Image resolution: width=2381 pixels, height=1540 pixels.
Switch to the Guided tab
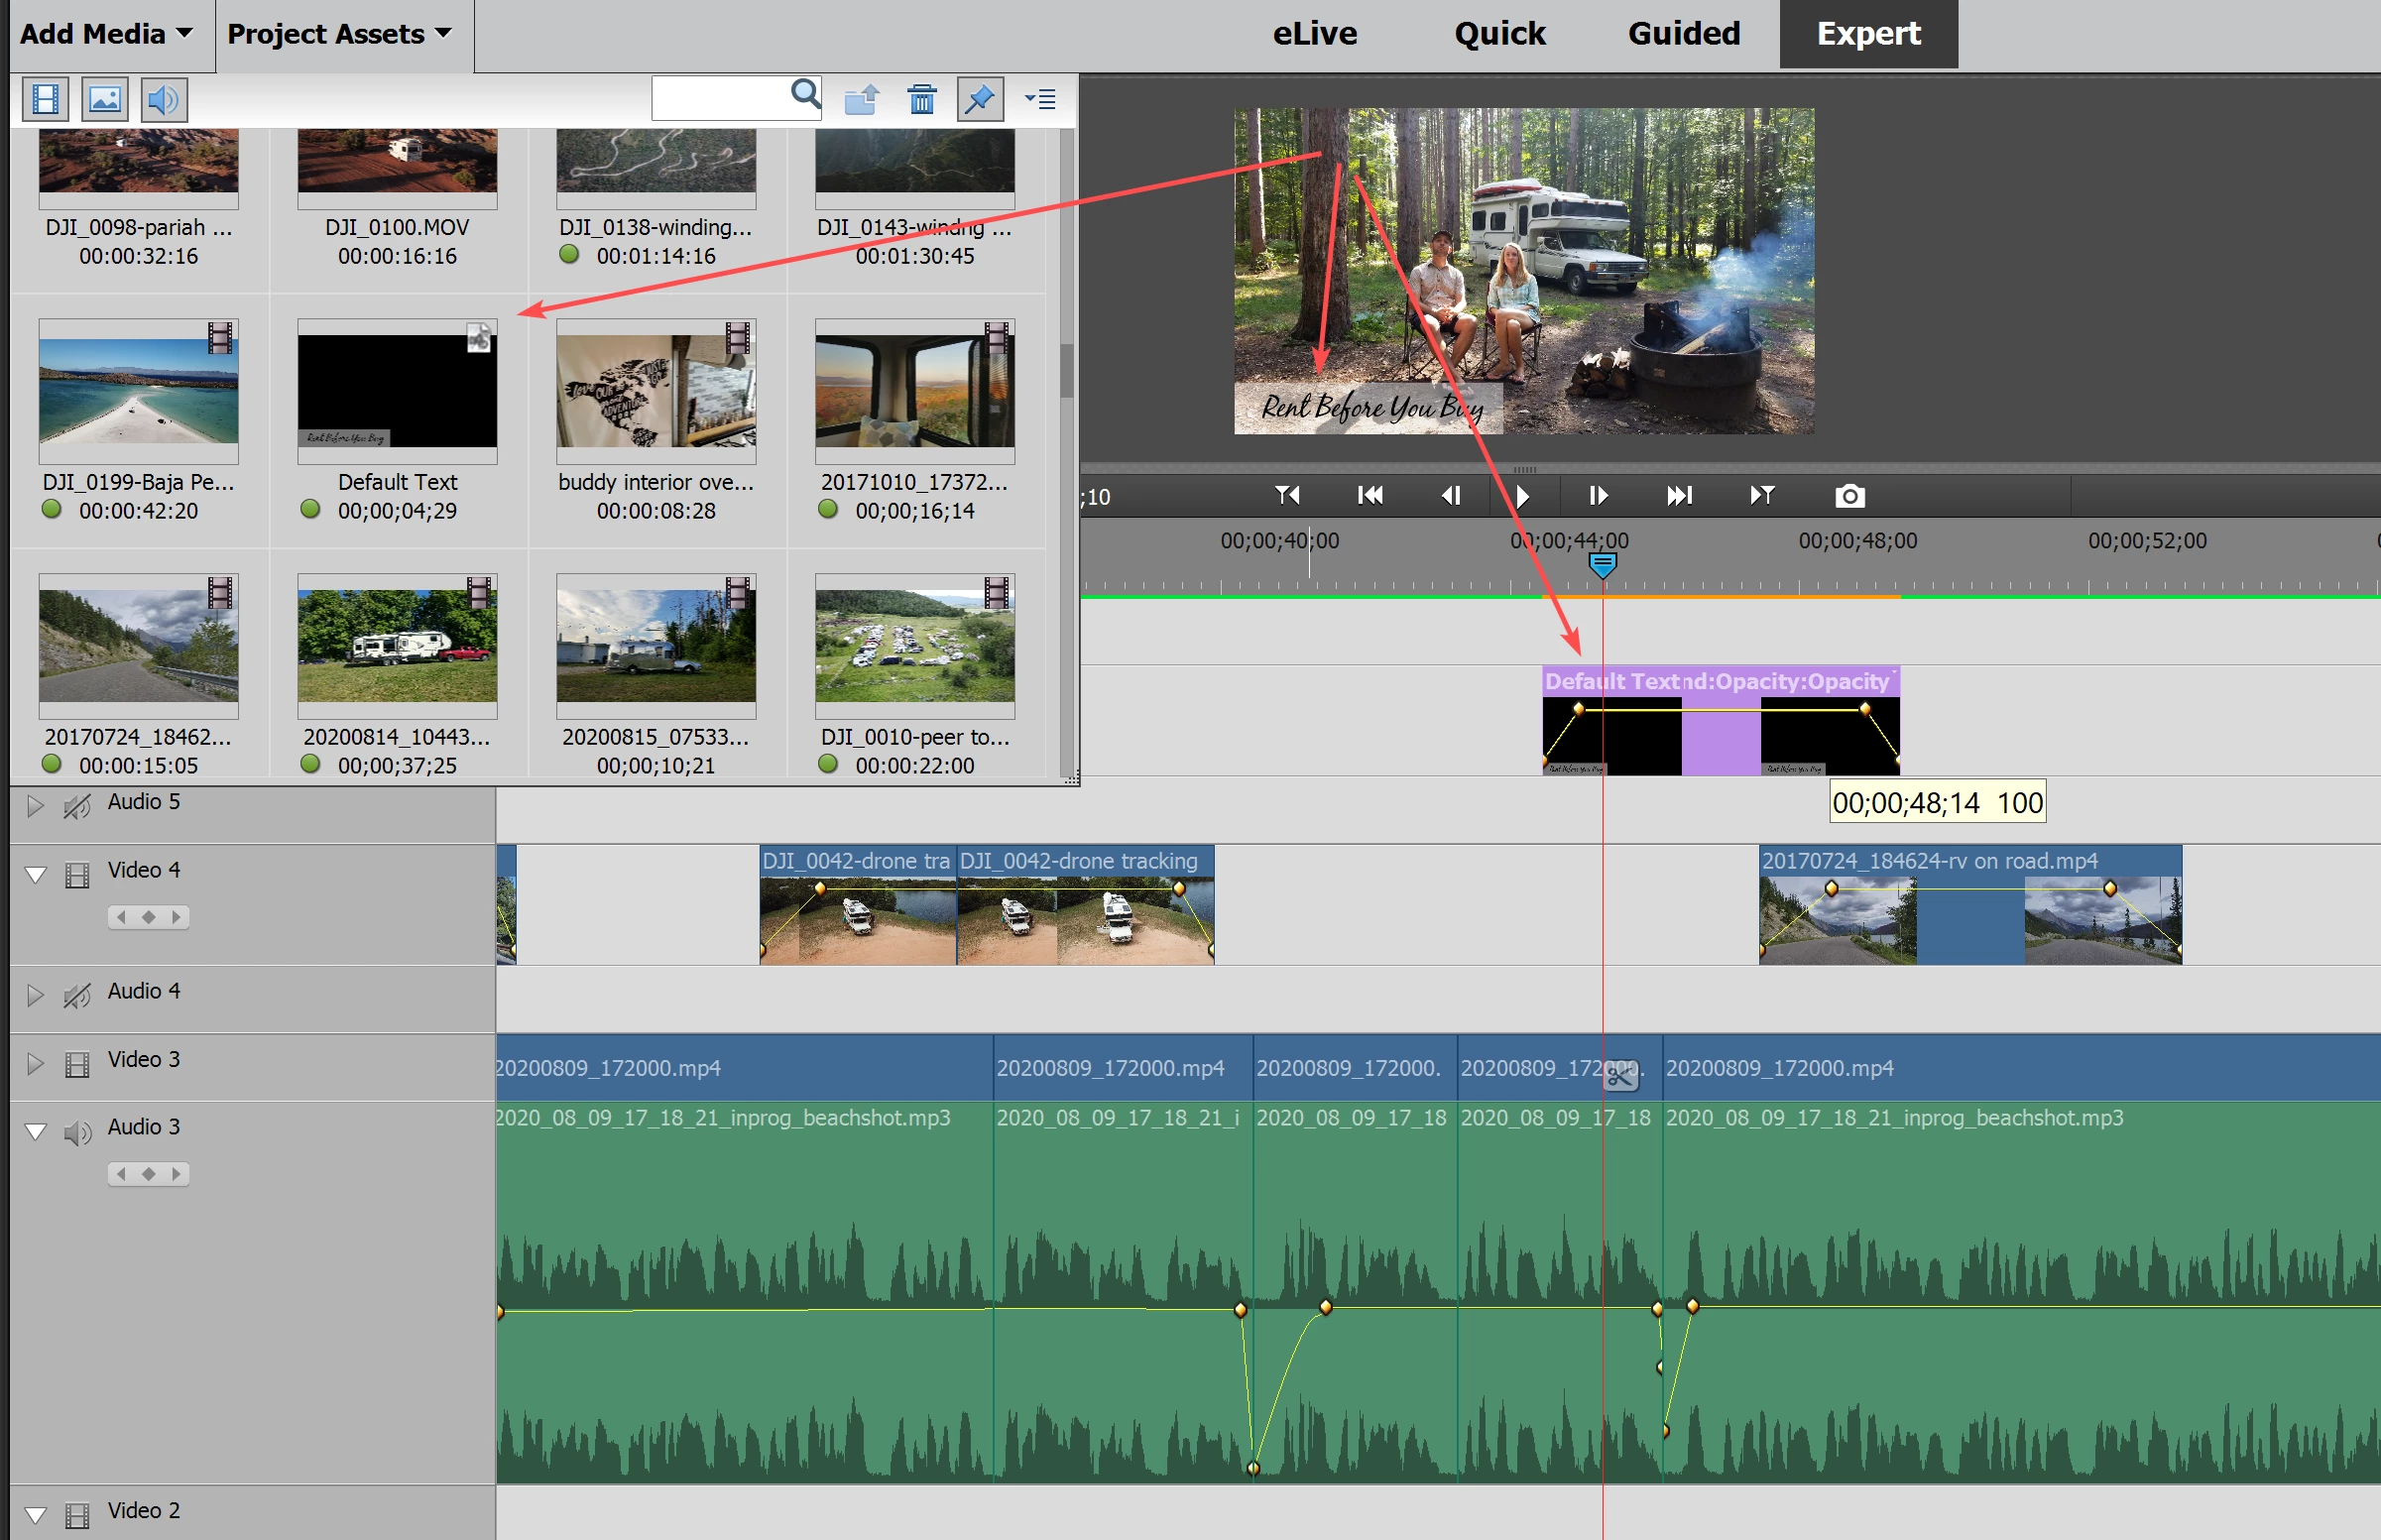coord(1683,34)
